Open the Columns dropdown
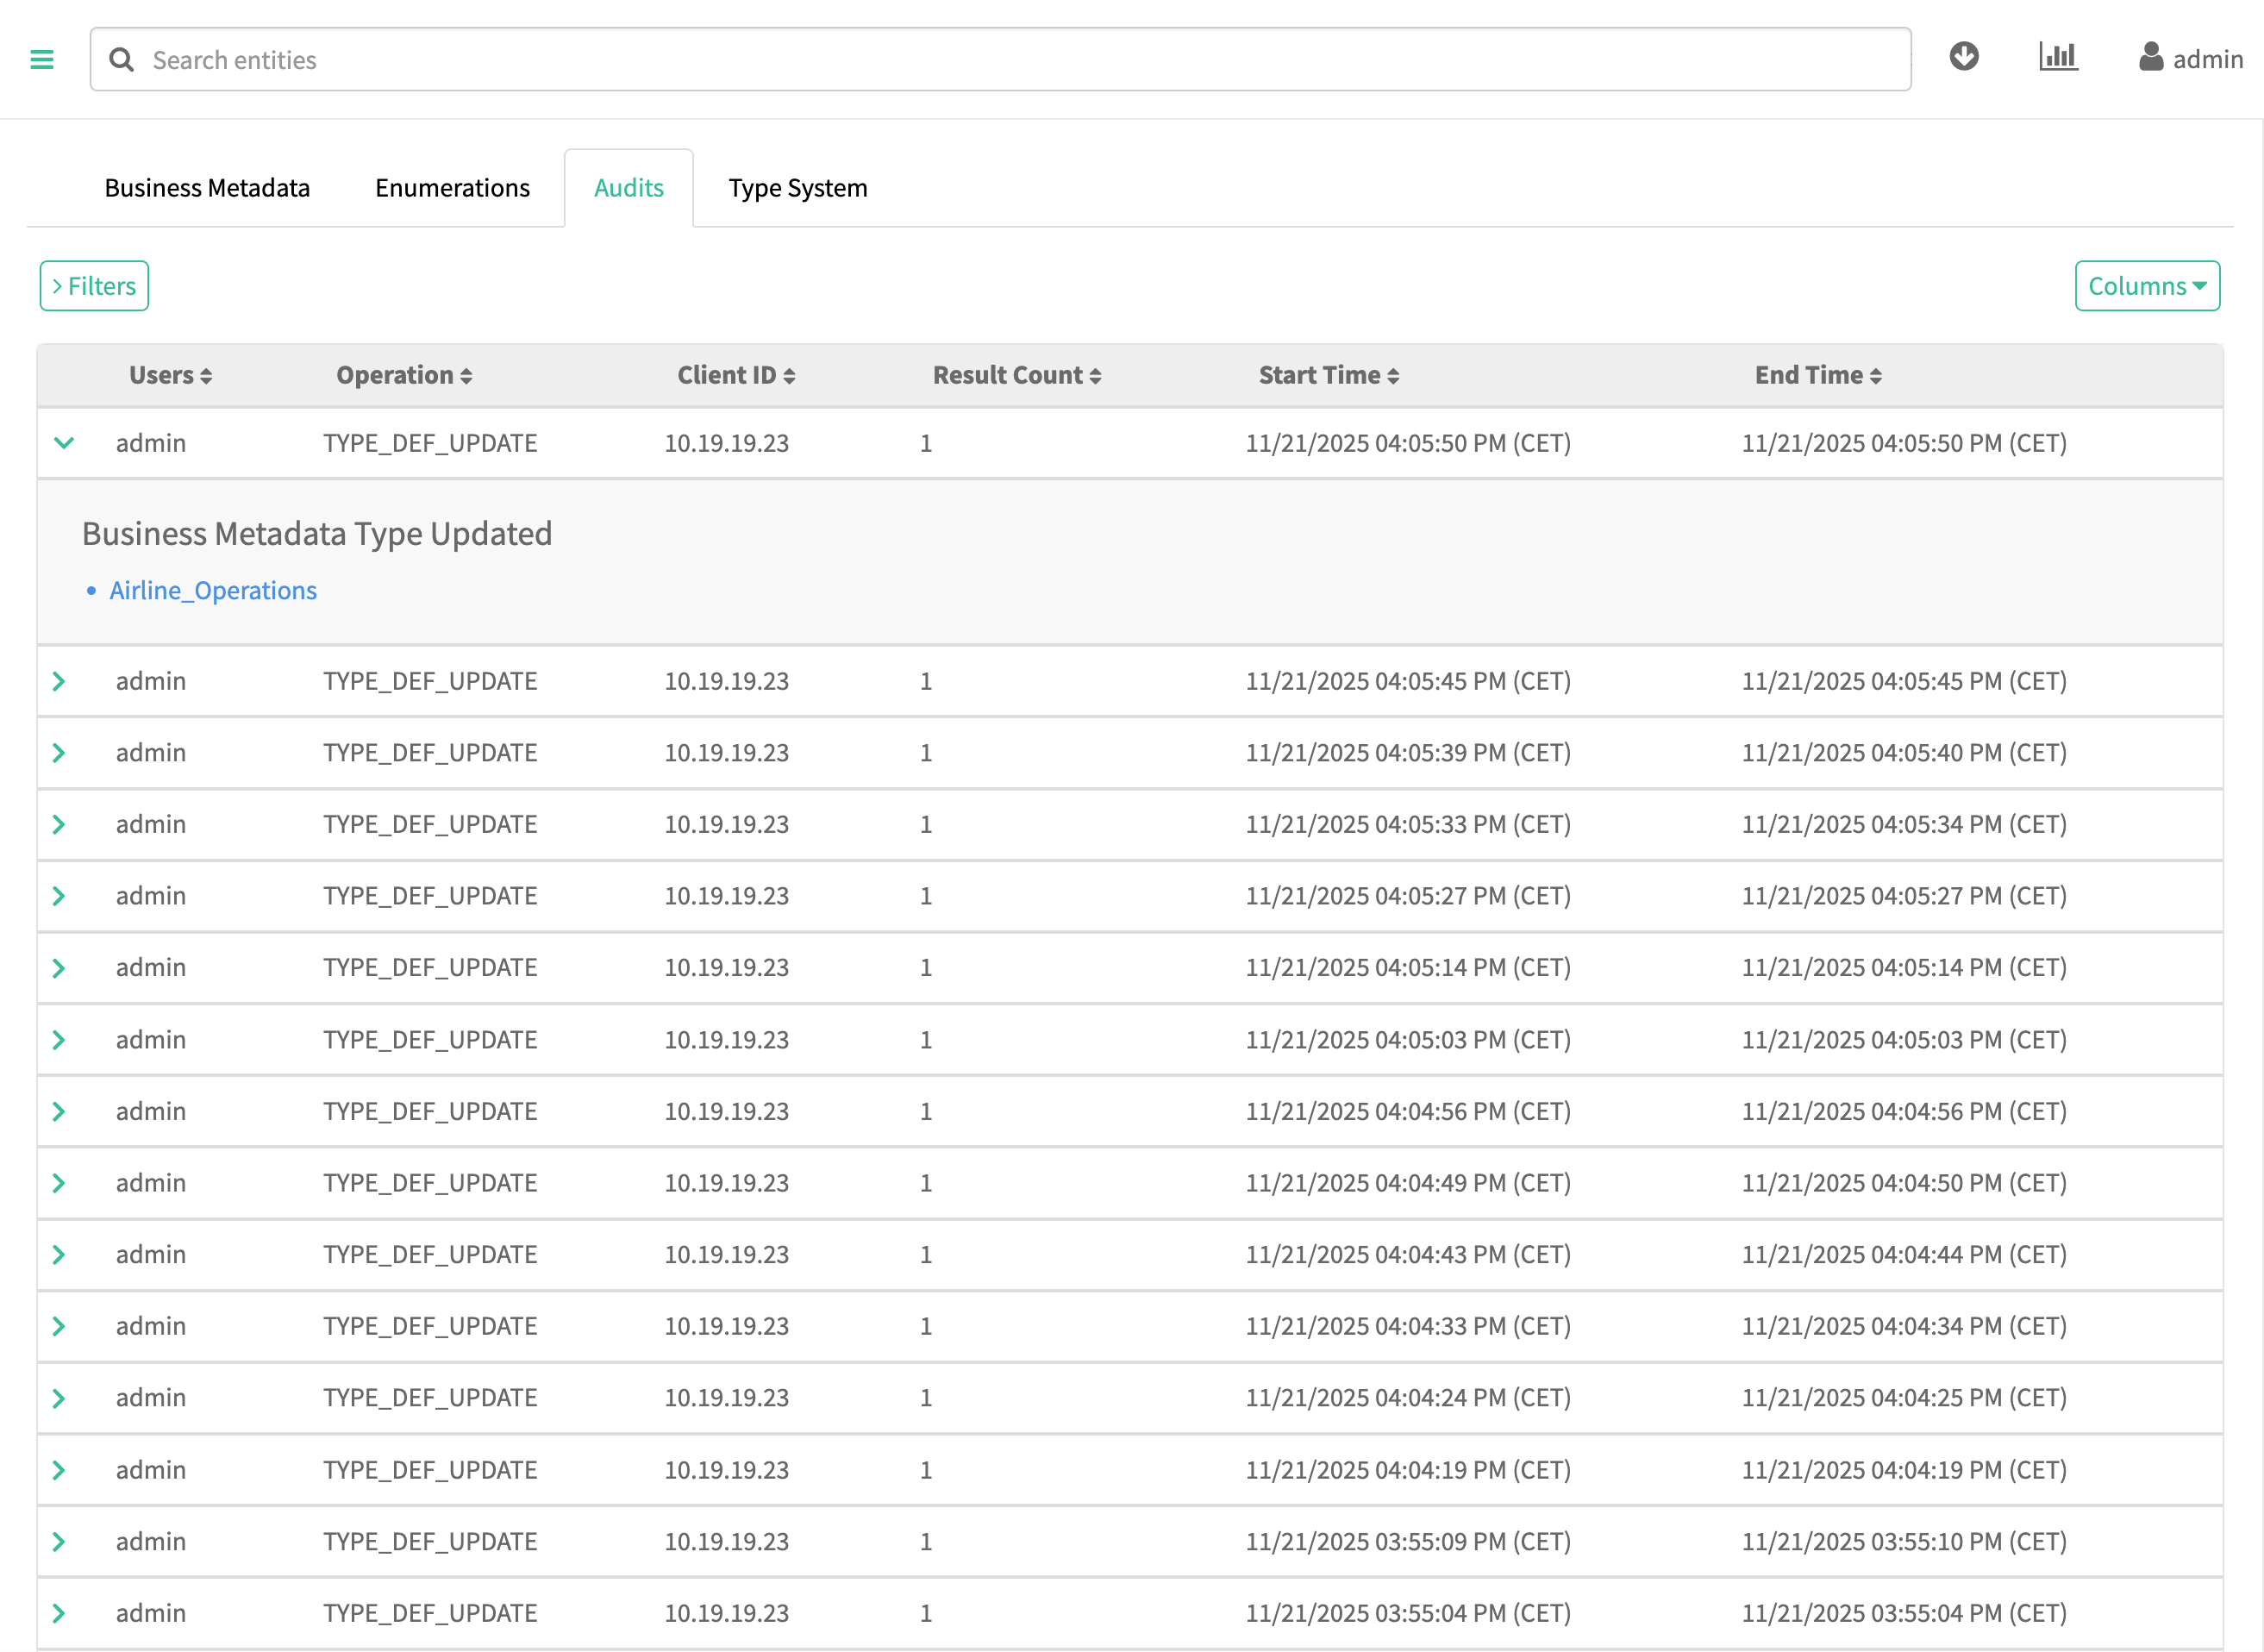Screen dimensions: 2264x1652 2146,286
